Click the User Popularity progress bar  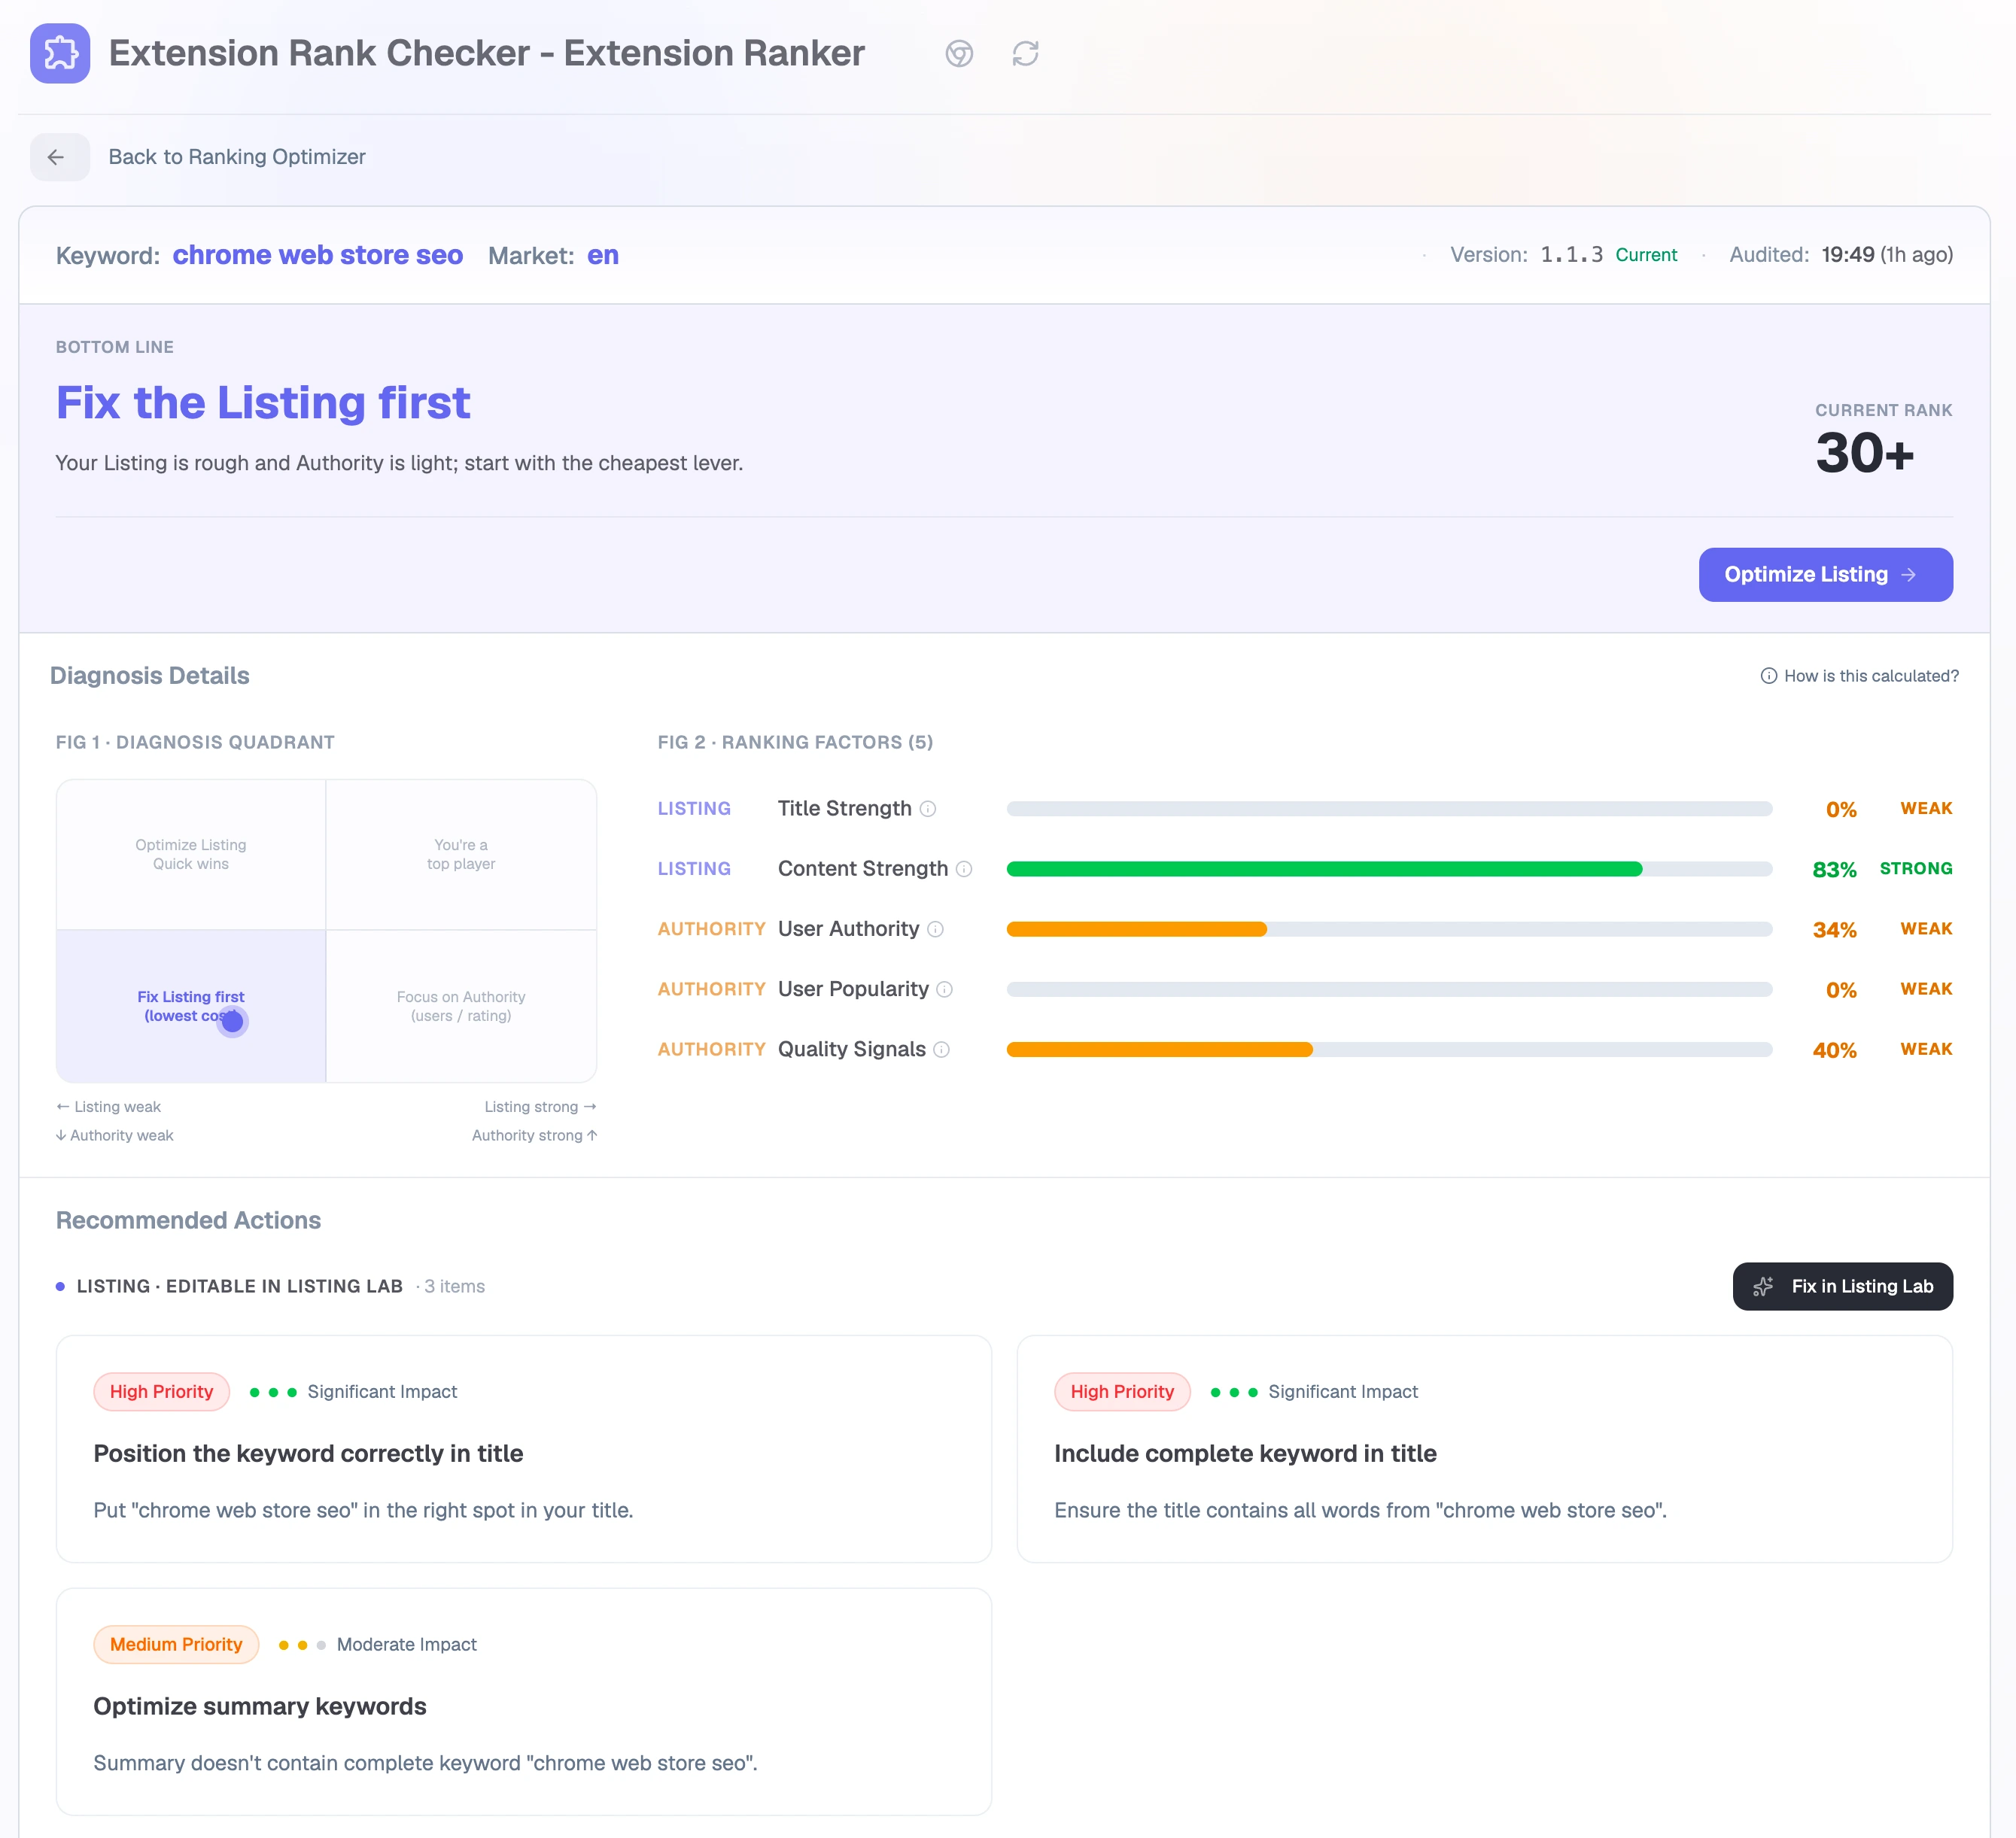(x=1389, y=989)
